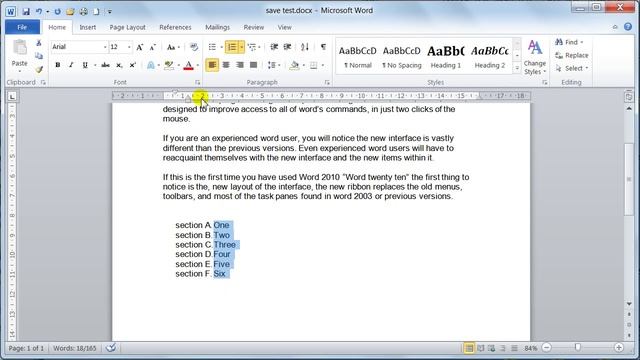Image resolution: width=640 pixels, height=360 pixels.
Task: Click the Increase Indent icon
Action: 287,47
